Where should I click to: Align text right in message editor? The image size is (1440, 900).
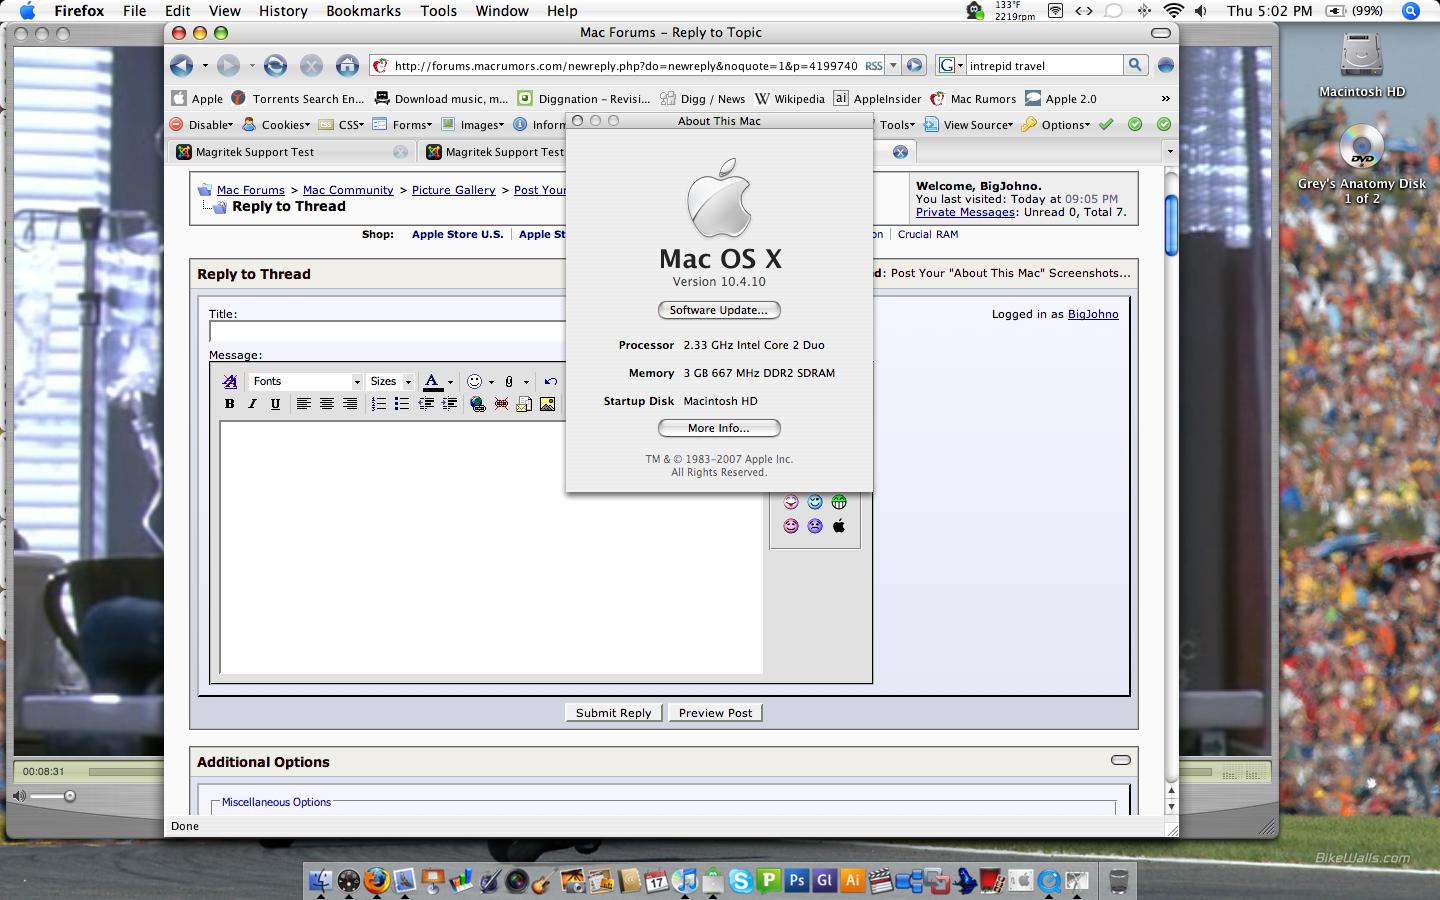coord(349,404)
